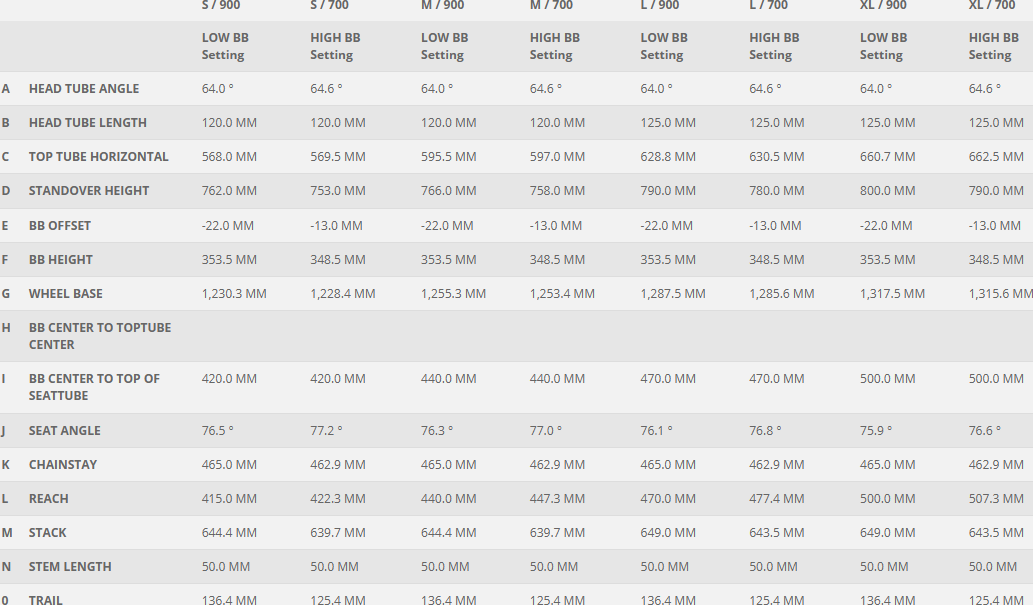Click the CHAINSTAY row label

point(63,465)
